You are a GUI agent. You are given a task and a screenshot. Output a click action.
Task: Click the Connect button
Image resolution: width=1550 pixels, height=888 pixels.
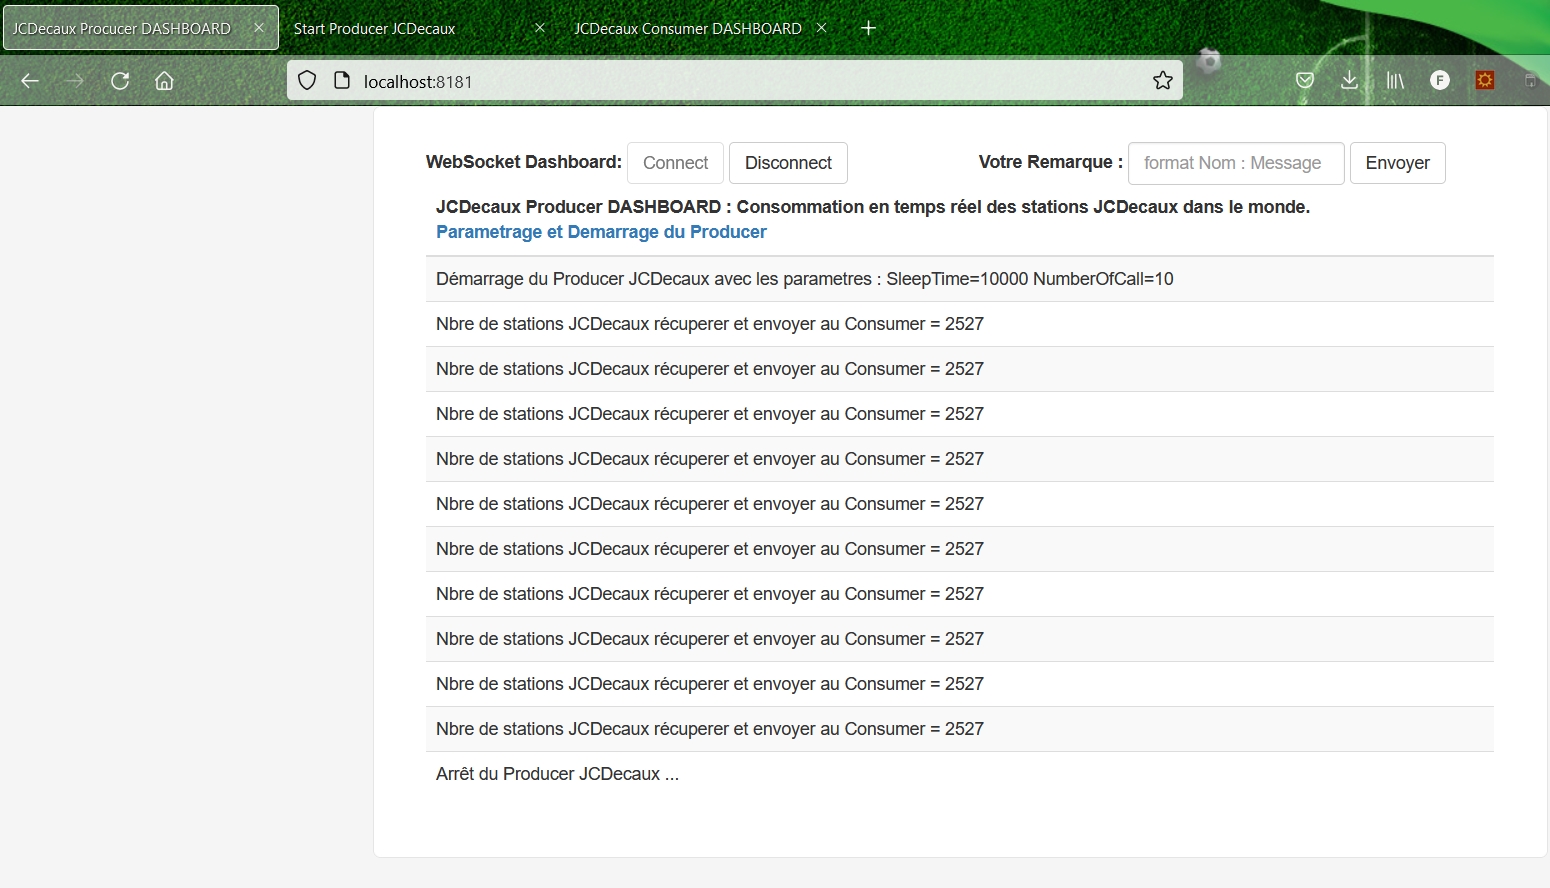point(675,163)
